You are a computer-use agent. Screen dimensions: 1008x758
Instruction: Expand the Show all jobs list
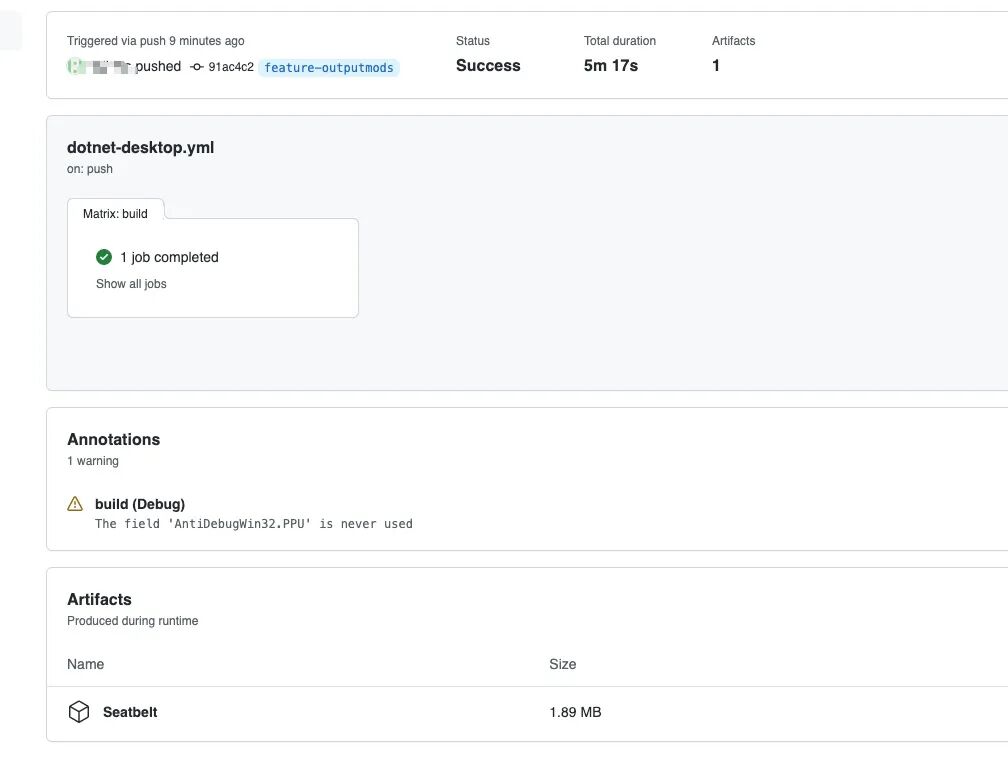(131, 284)
